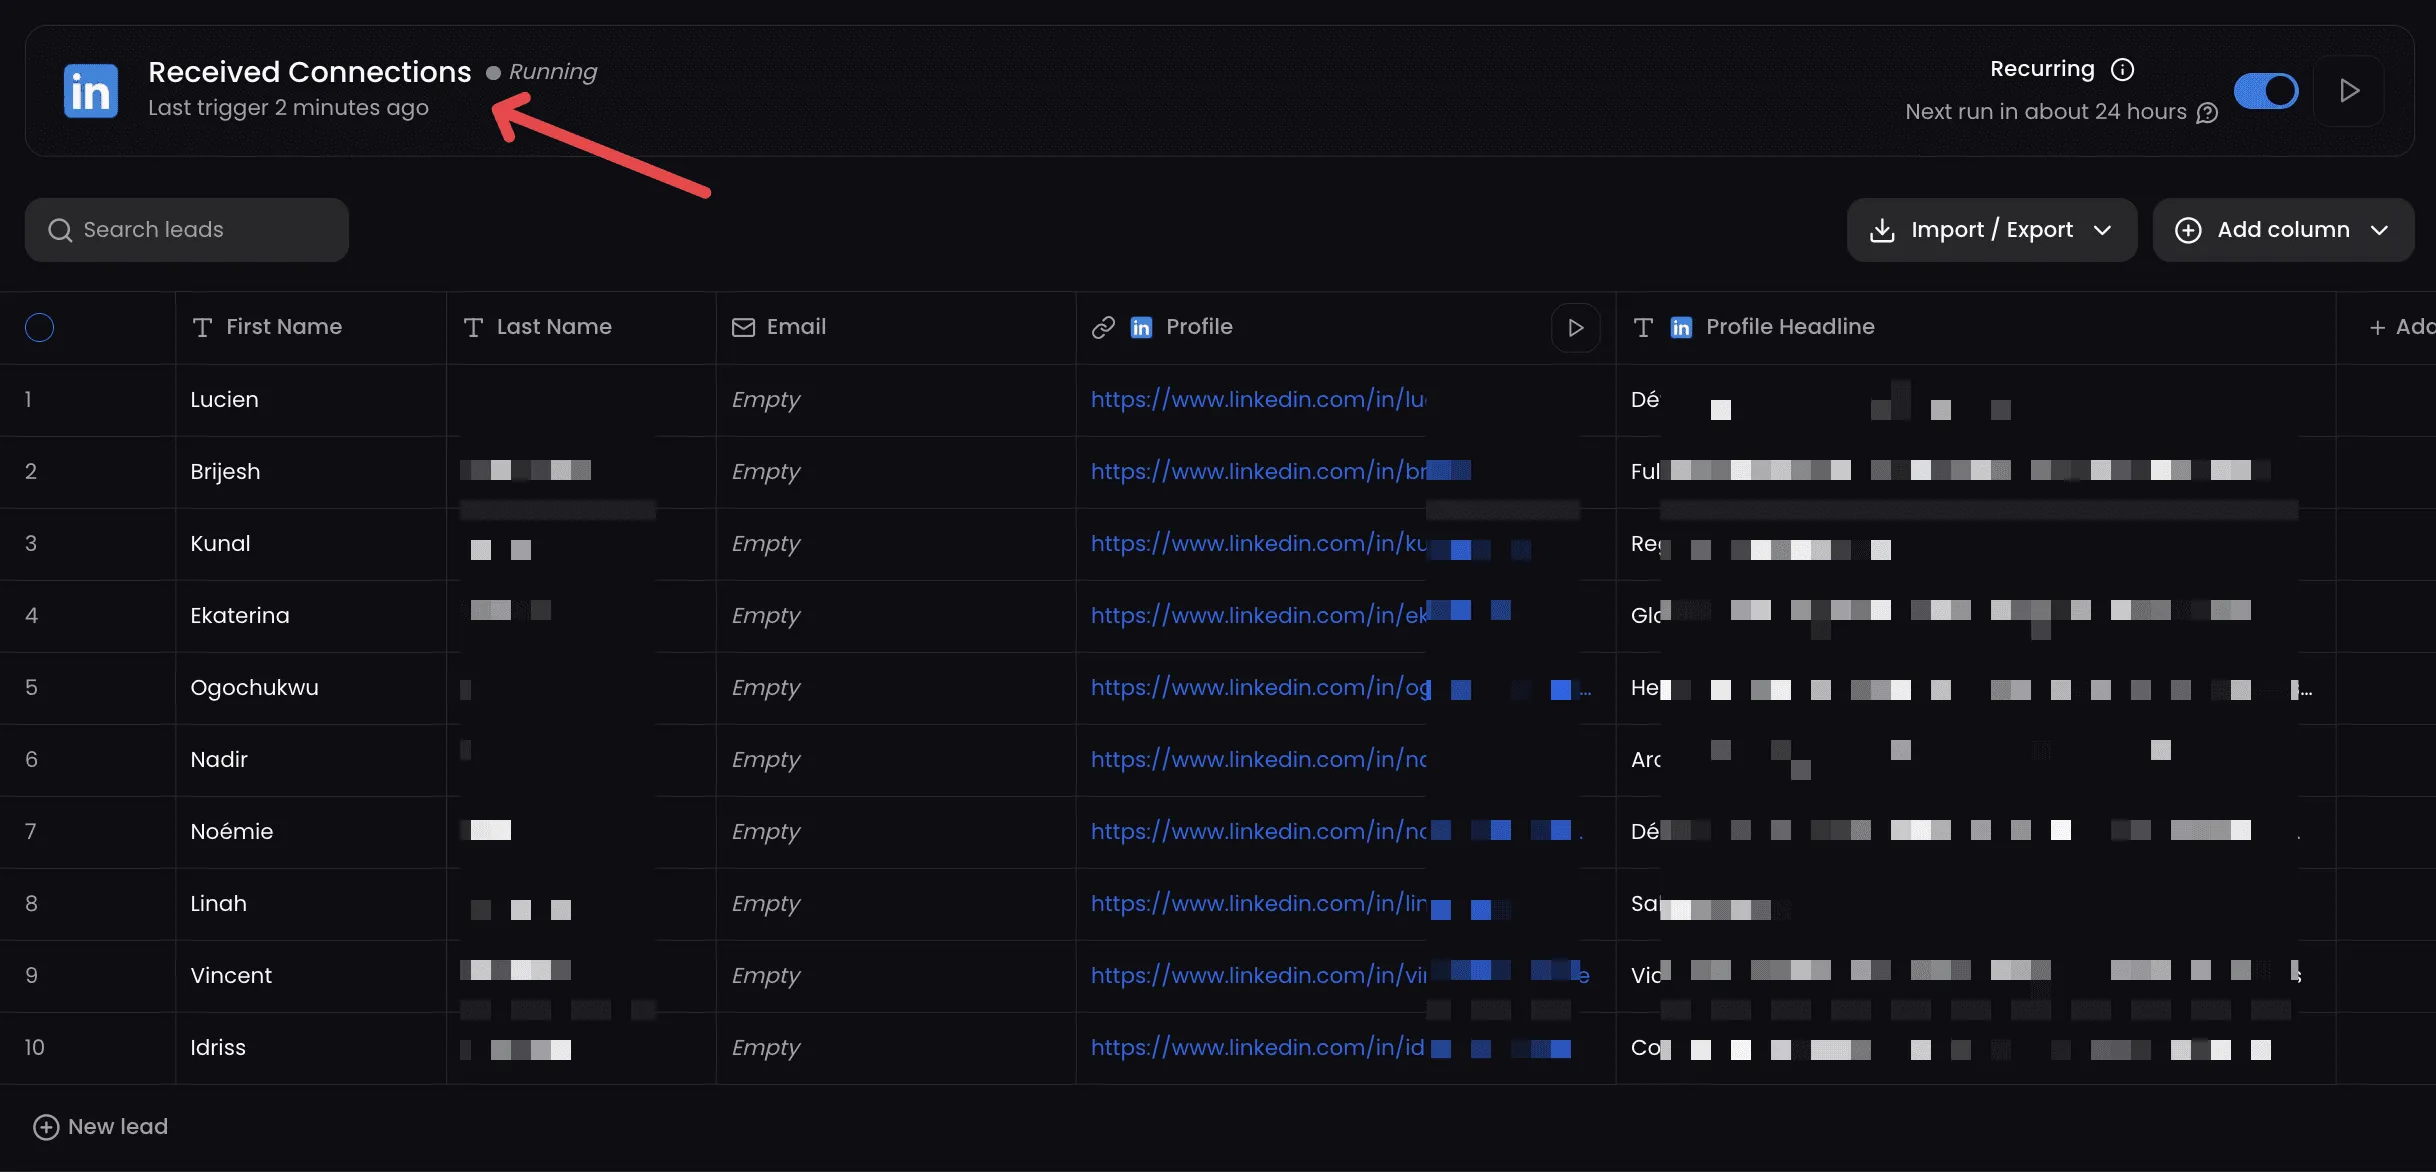
Task: Select the Last Name column header
Action: tap(554, 327)
